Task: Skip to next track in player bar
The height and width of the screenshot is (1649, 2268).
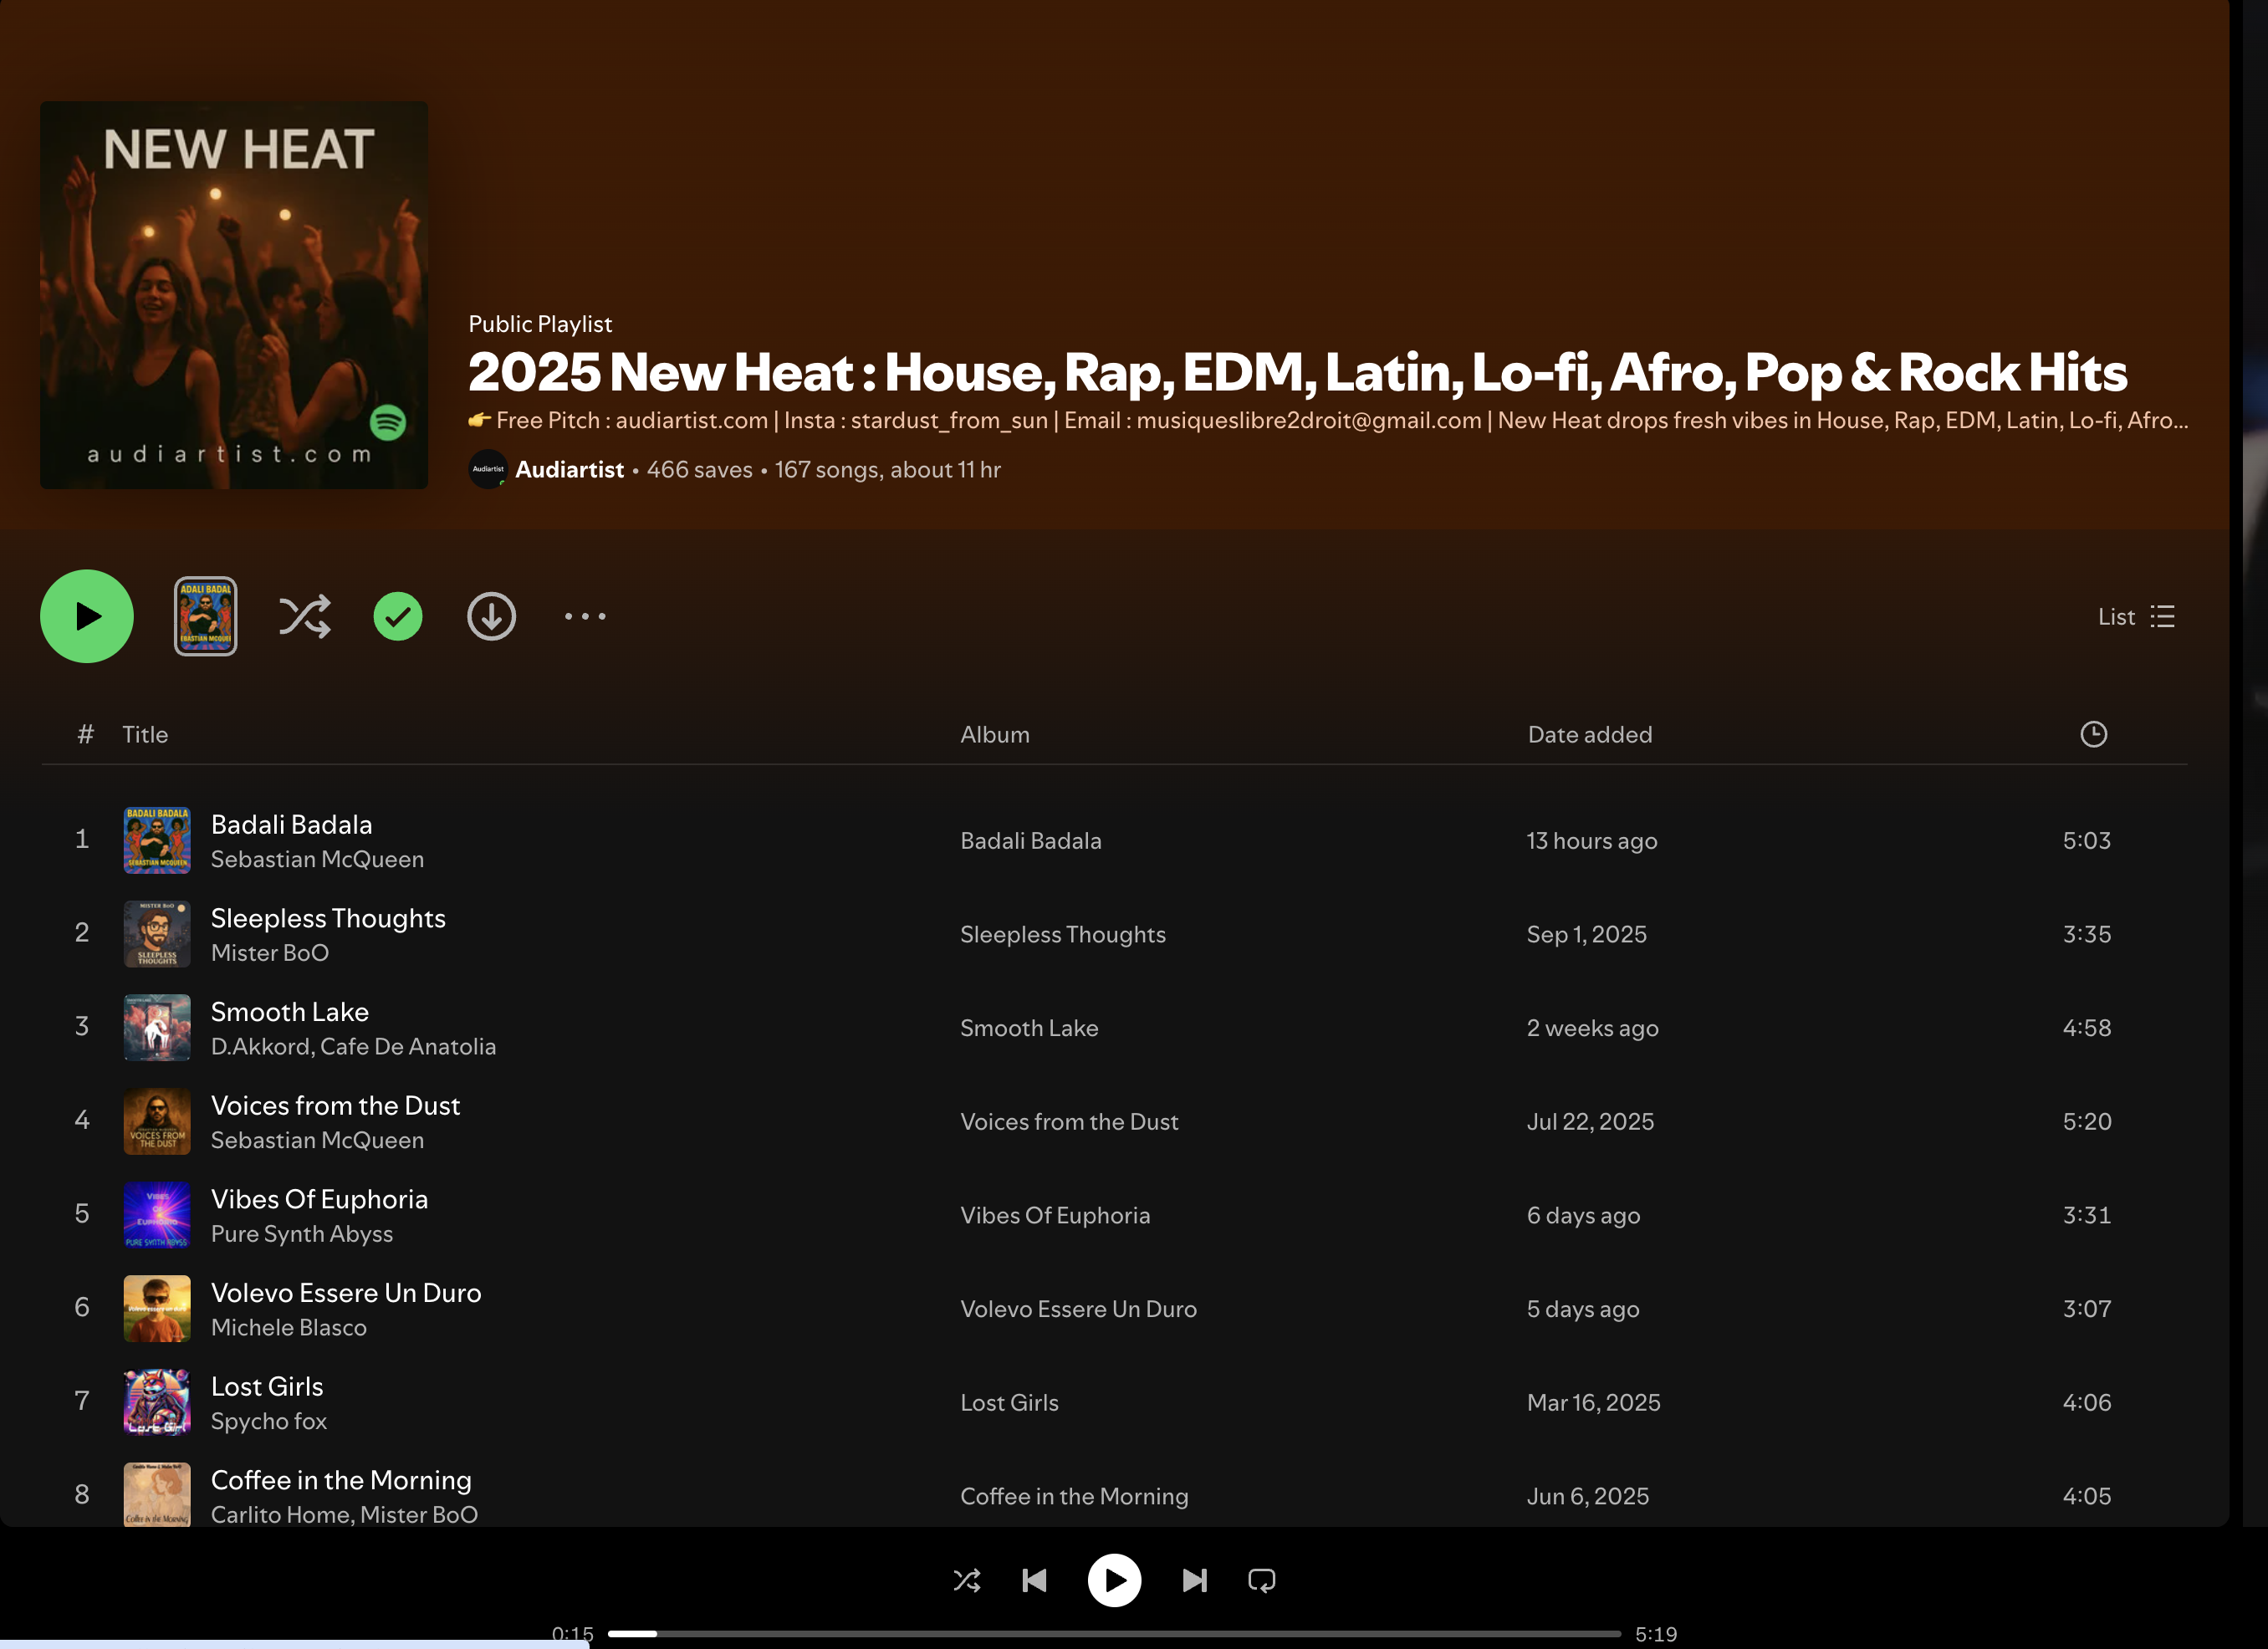Action: click(1194, 1580)
